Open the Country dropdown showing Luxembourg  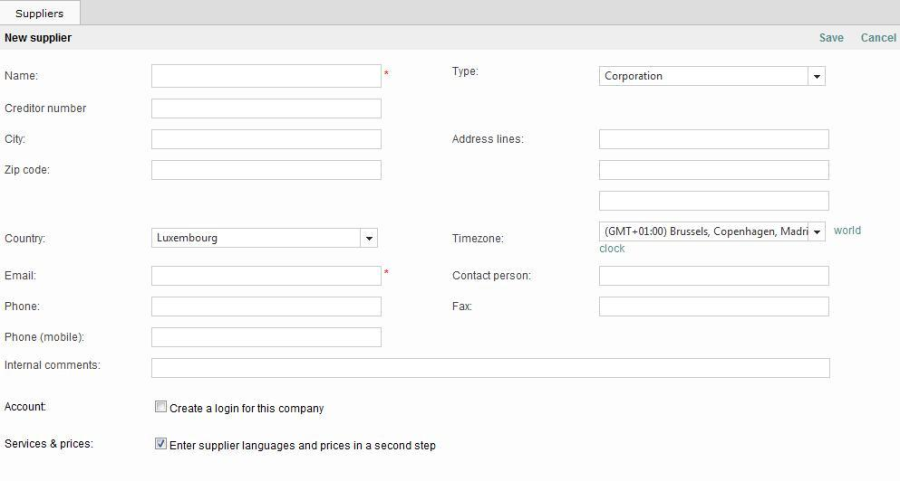click(x=369, y=238)
